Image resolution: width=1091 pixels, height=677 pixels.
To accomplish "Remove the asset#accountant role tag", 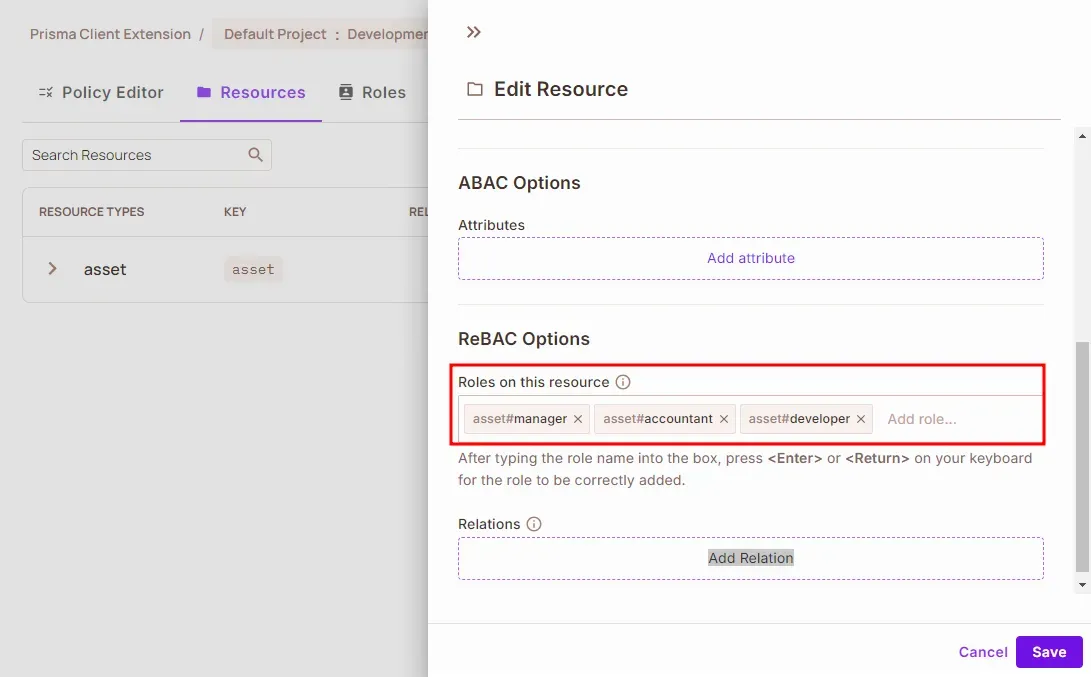I will (x=724, y=419).
